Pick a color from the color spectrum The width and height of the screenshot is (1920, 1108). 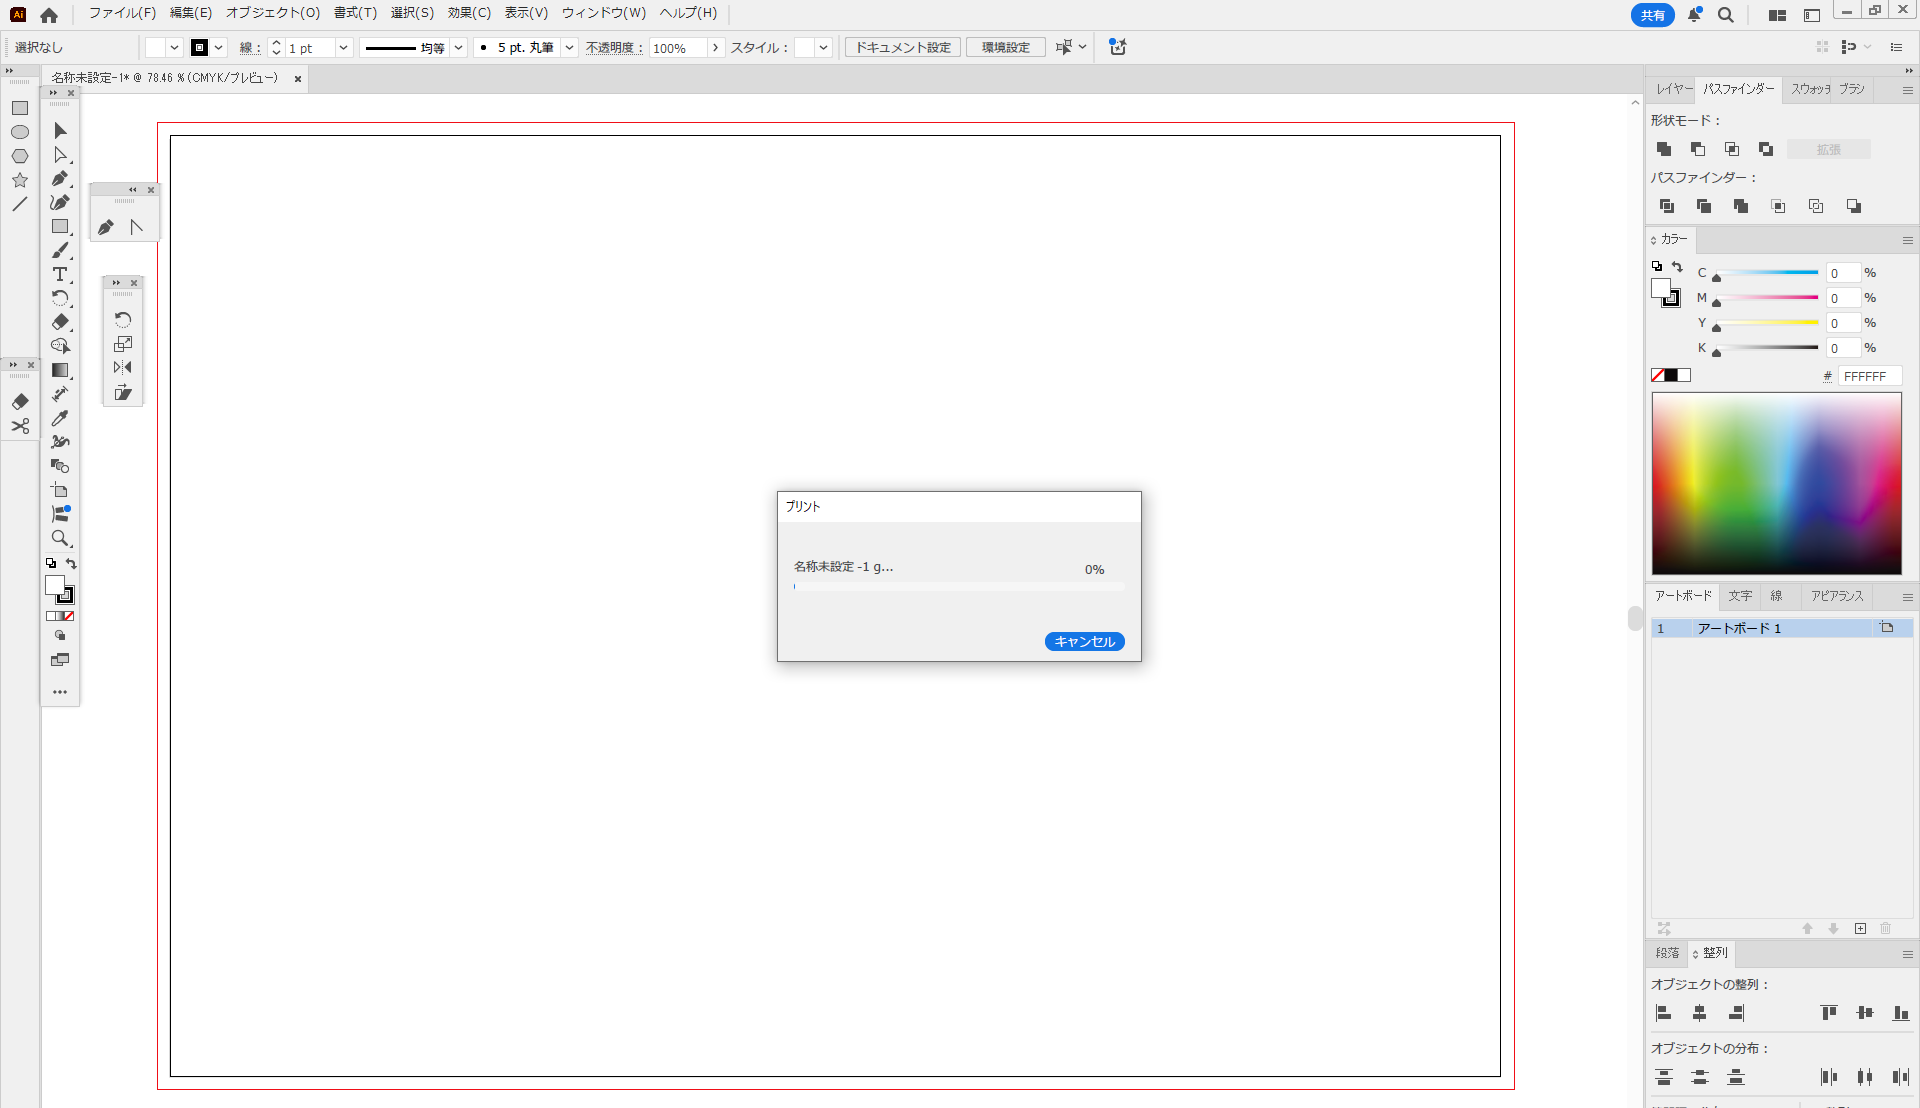click(1776, 483)
